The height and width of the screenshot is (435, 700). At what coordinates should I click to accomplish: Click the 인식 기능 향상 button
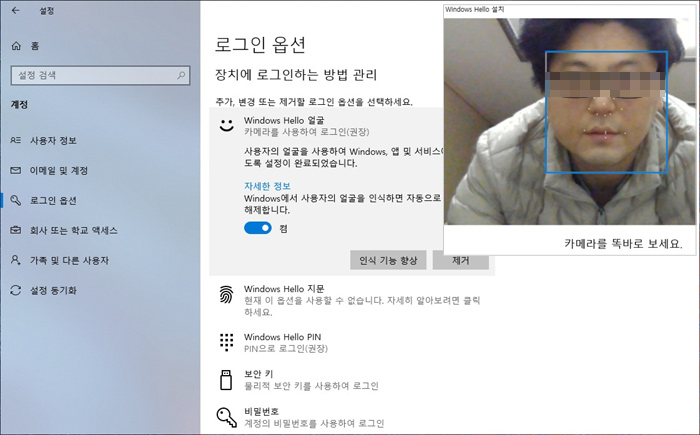pyautogui.click(x=388, y=260)
